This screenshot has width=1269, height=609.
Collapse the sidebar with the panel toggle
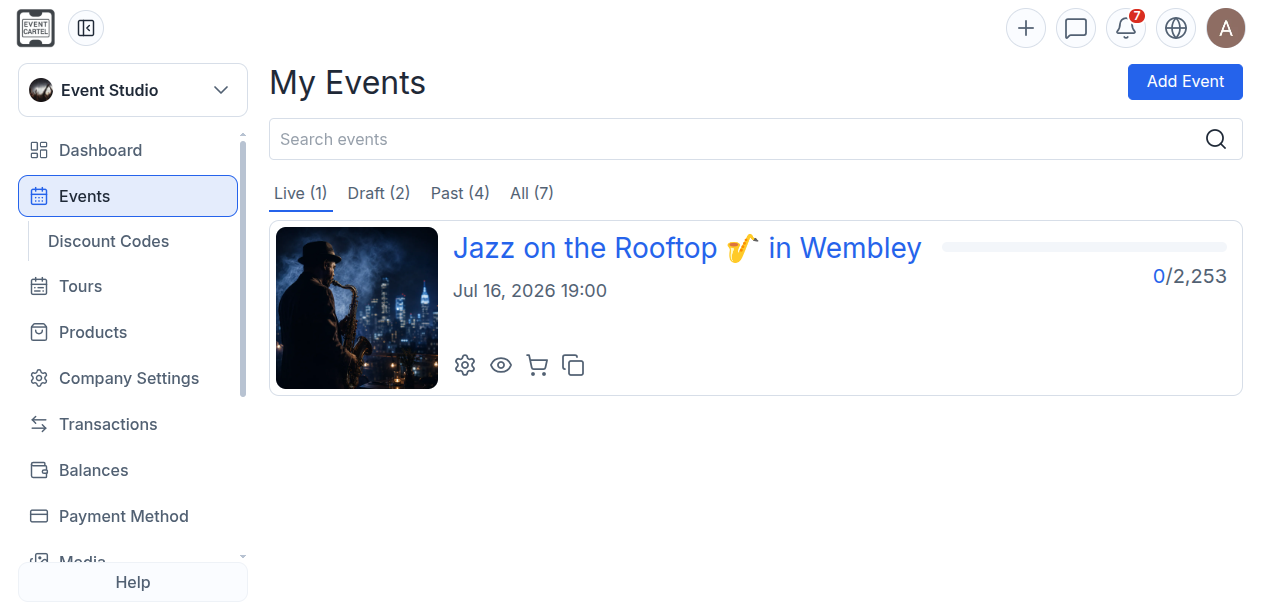pyautogui.click(x=86, y=28)
